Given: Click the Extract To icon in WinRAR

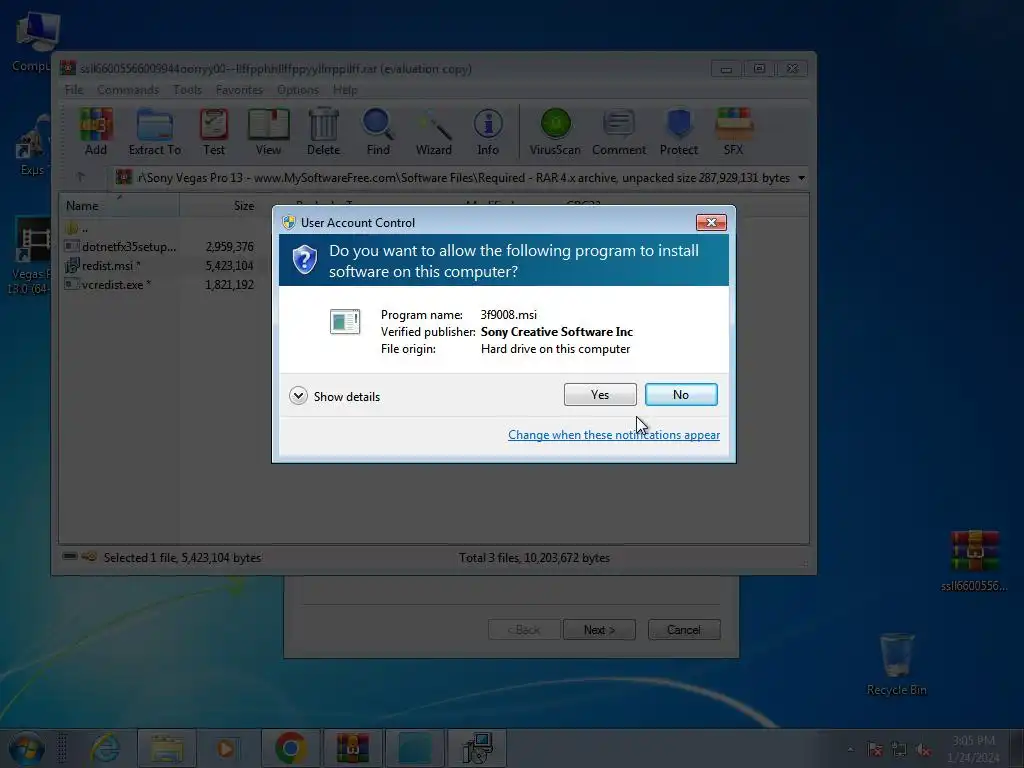Looking at the screenshot, I should pos(155,132).
